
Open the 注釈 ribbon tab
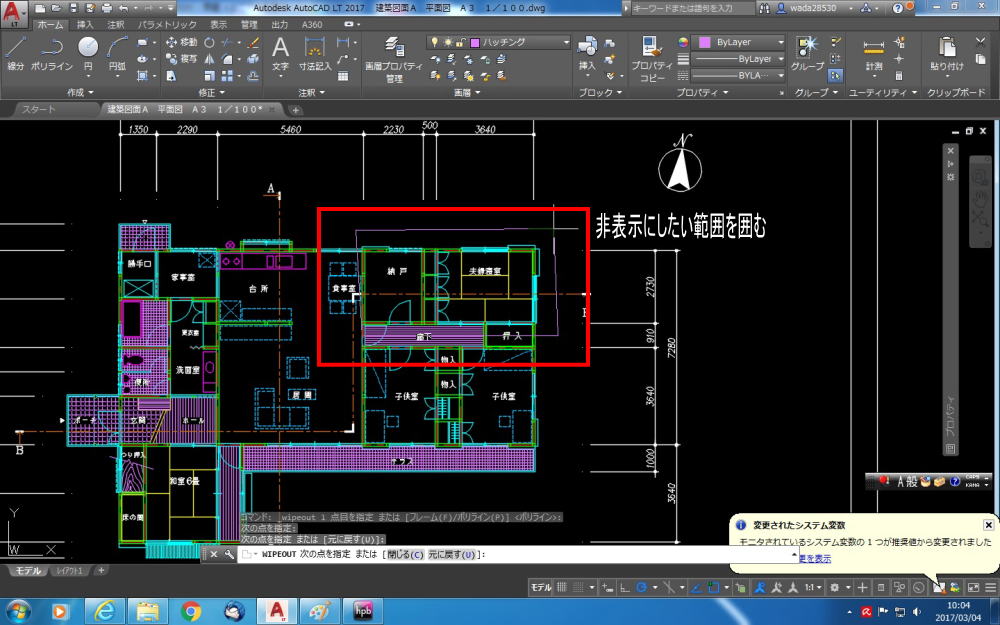point(116,24)
